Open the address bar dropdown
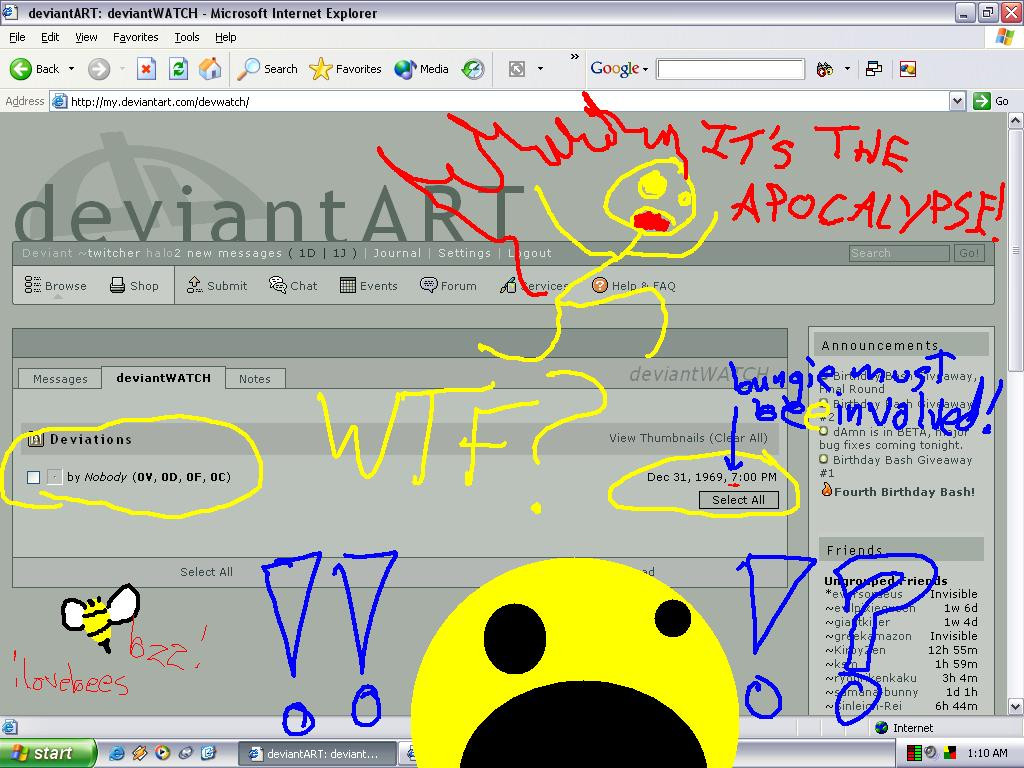The width and height of the screenshot is (1024, 768). coord(957,101)
